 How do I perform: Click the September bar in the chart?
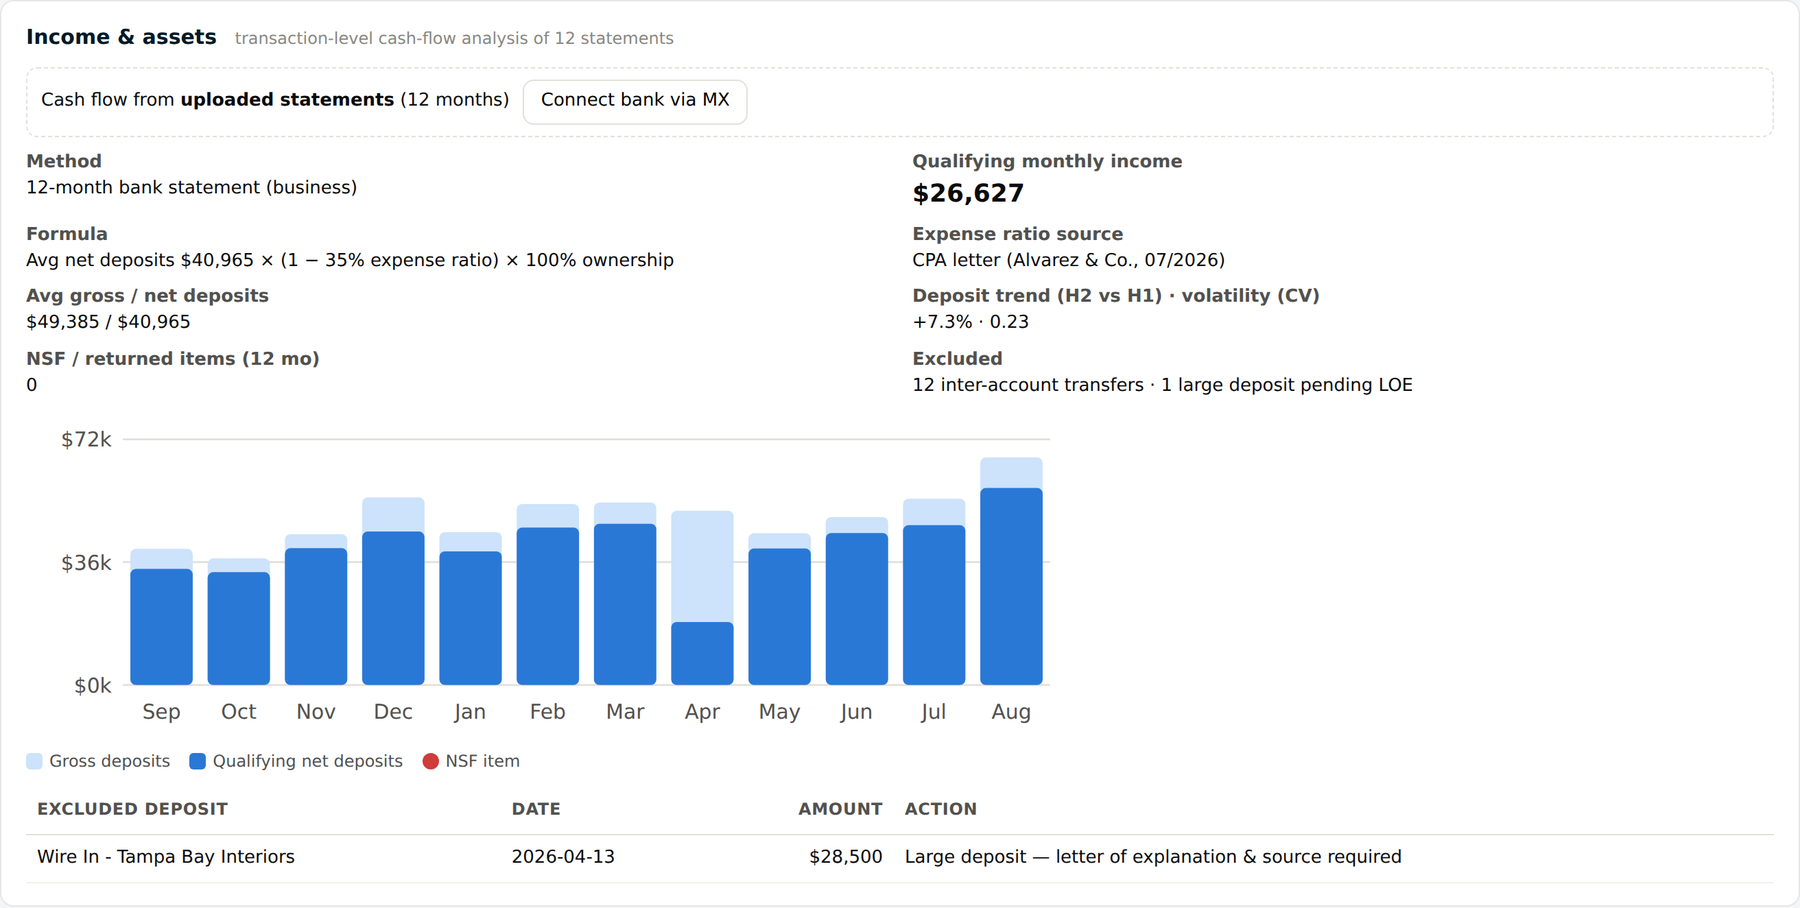point(161,617)
